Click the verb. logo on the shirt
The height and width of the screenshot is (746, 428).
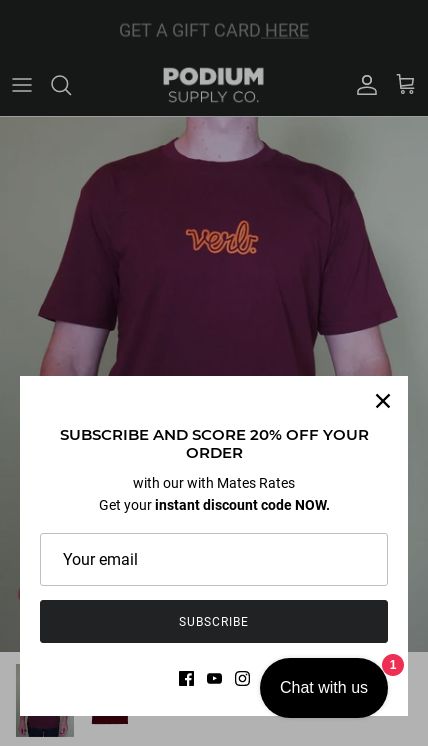click(x=222, y=237)
